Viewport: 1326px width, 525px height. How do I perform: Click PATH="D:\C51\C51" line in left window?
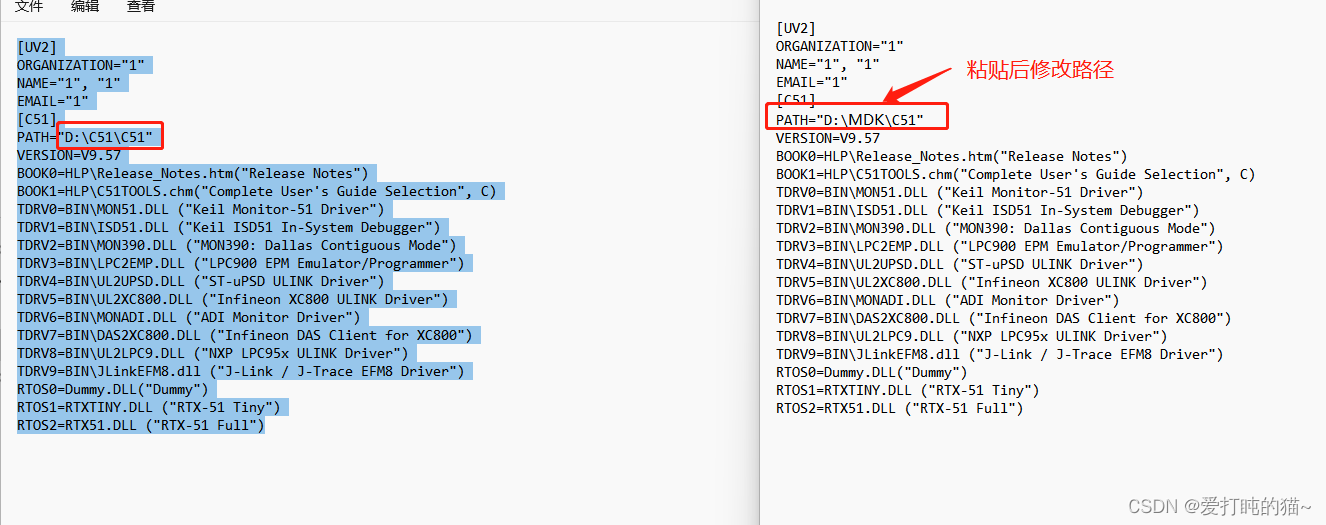[84, 137]
